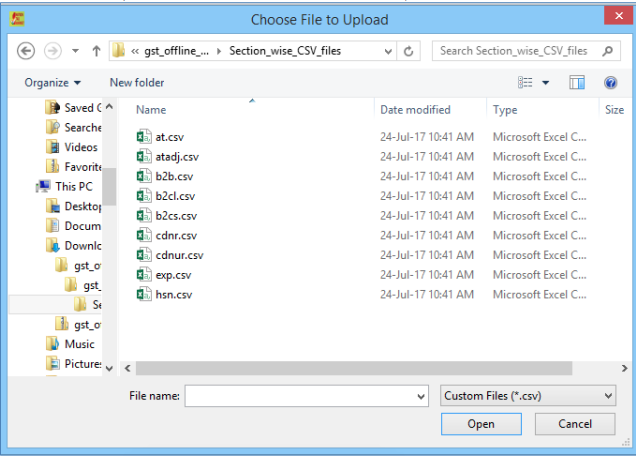636x456 pixels.
Task: Open Desktop in the navigation pane
Action: pyautogui.click(x=74, y=206)
